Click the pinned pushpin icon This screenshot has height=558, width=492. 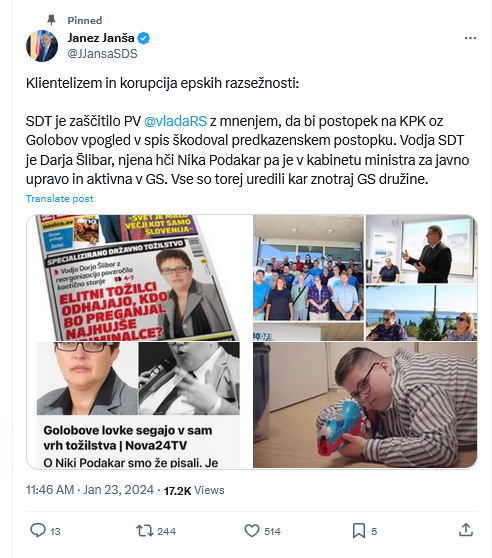click(x=52, y=20)
